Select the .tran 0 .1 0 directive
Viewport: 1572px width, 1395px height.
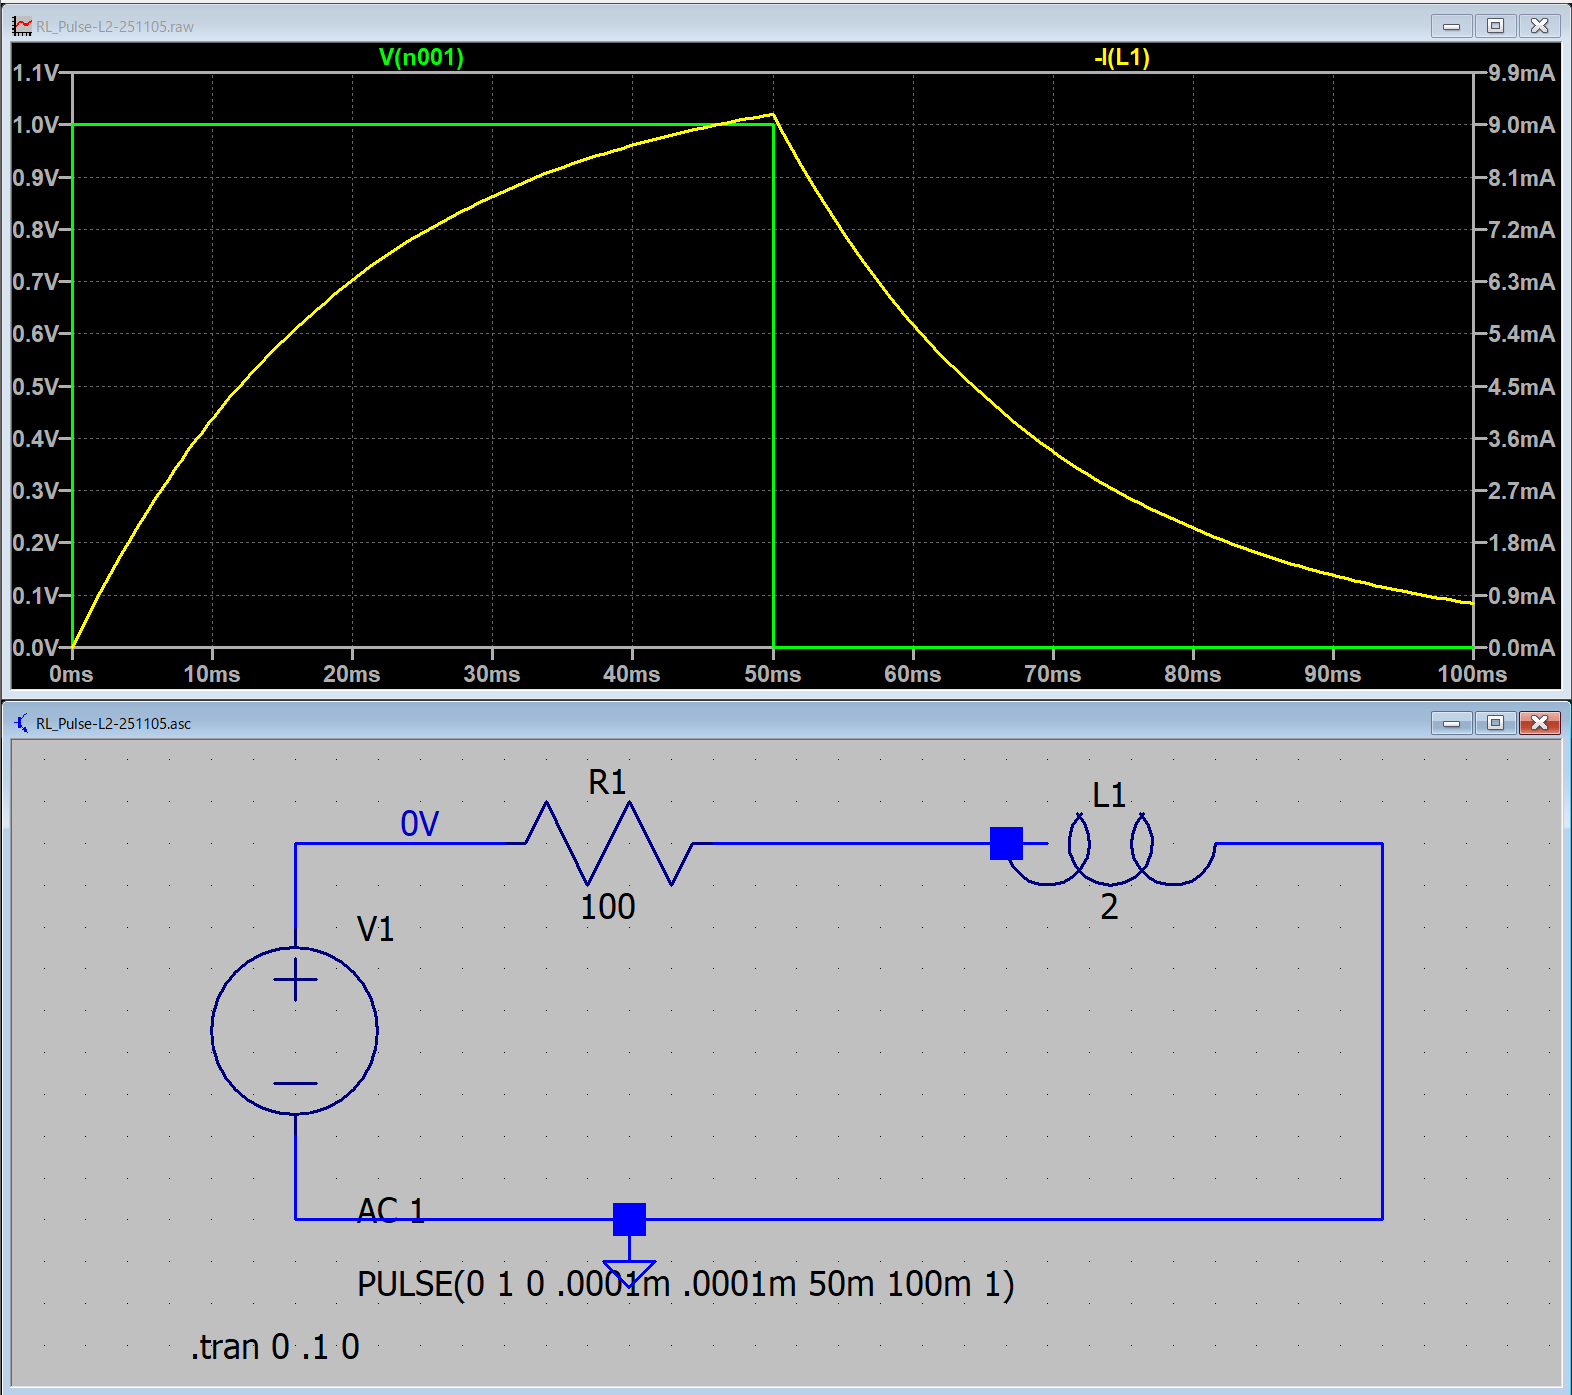[275, 1347]
